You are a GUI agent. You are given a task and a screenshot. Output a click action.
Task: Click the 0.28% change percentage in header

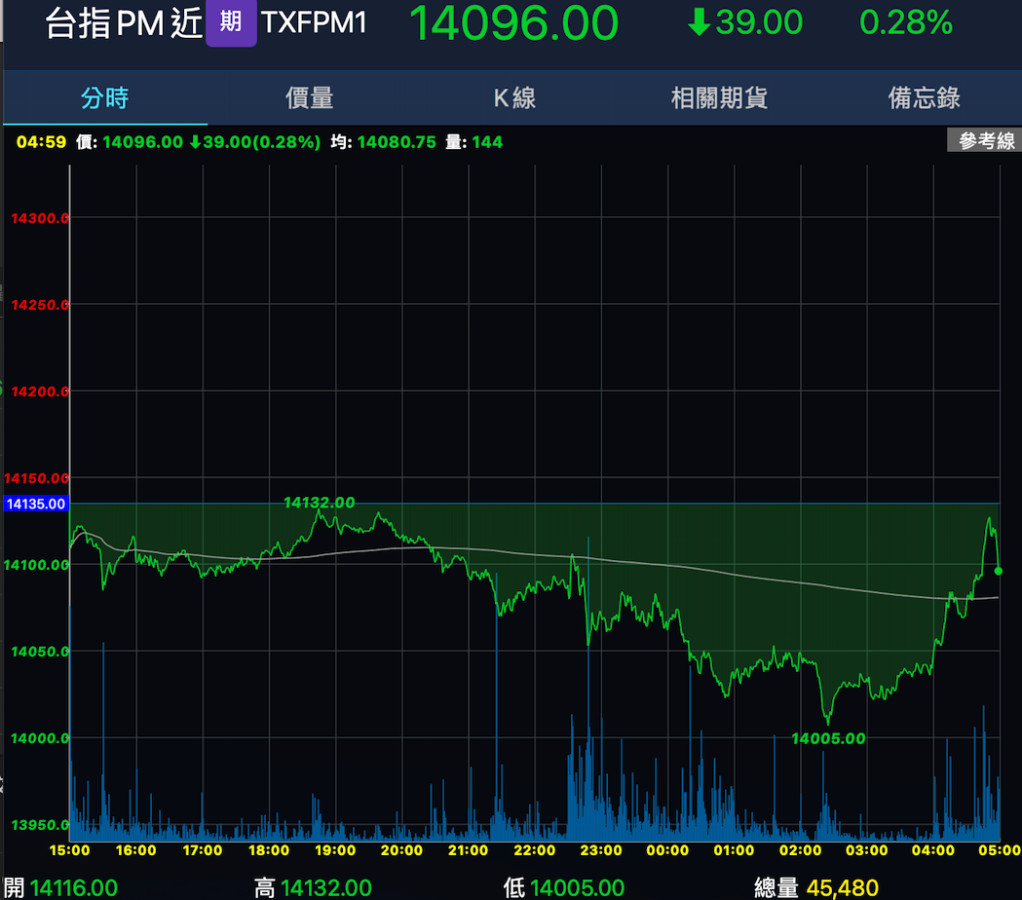coord(906,23)
